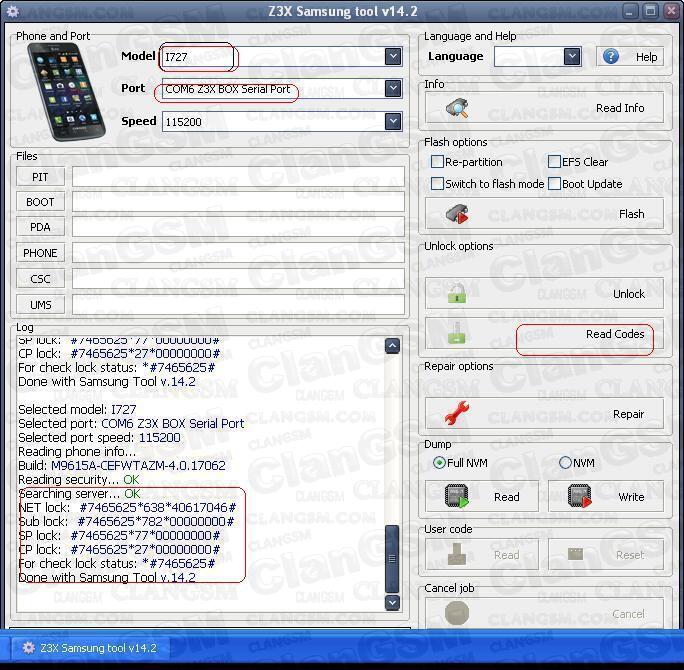Click the Repair button label
This screenshot has height=670, width=684.
coord(628,414)
